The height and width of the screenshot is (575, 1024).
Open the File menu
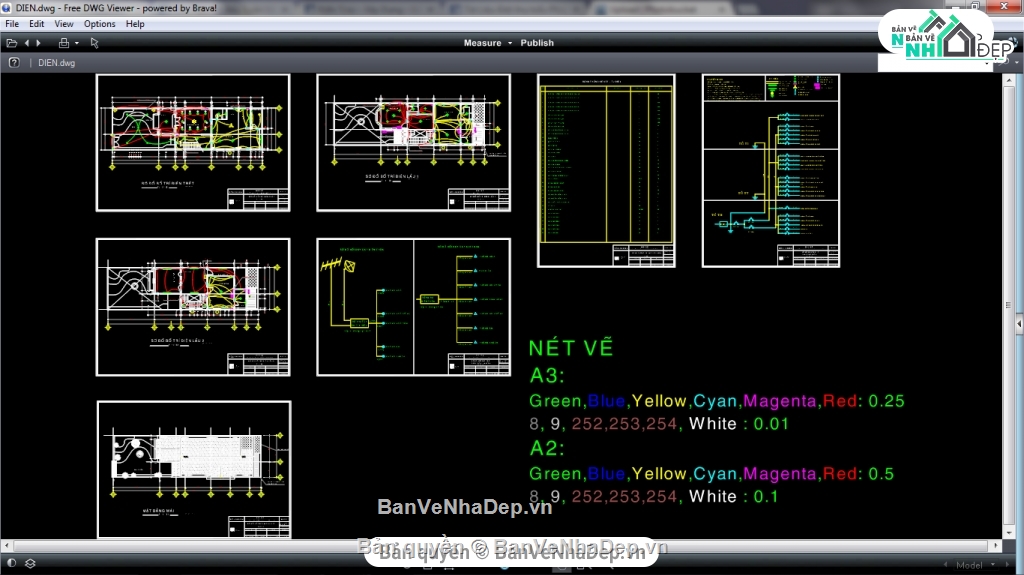click(12, 24)
